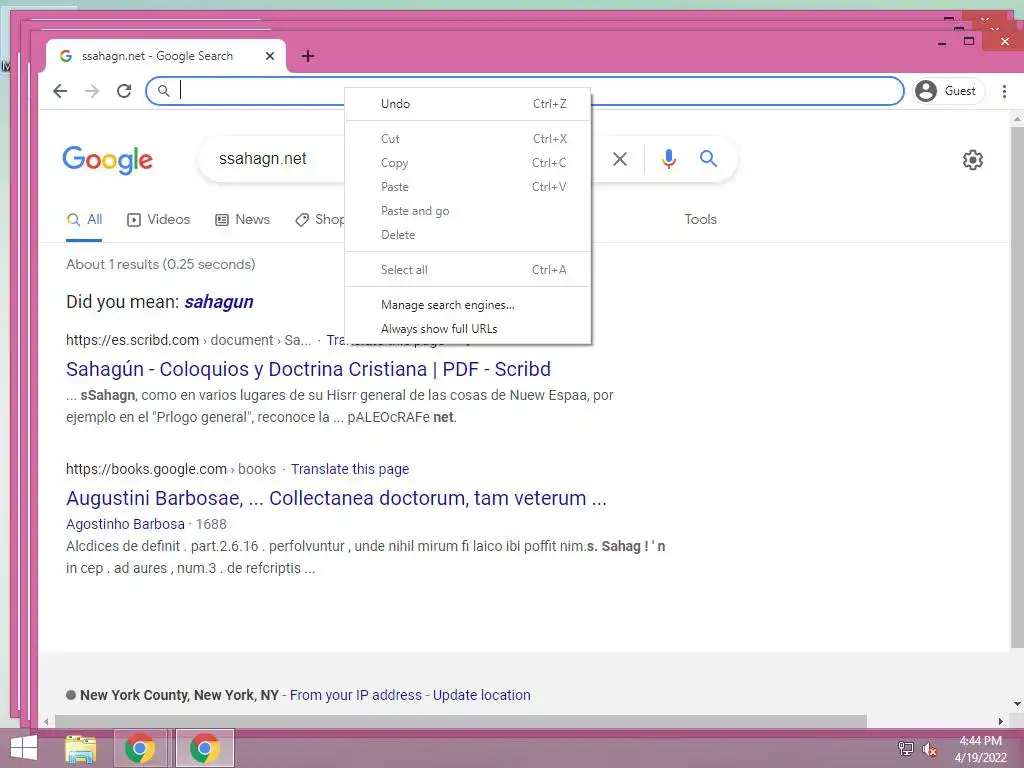Submit search with the blue magnifier icon
Image resolution: width=1024 pixels, height=768 pixels.
point(708,159)
